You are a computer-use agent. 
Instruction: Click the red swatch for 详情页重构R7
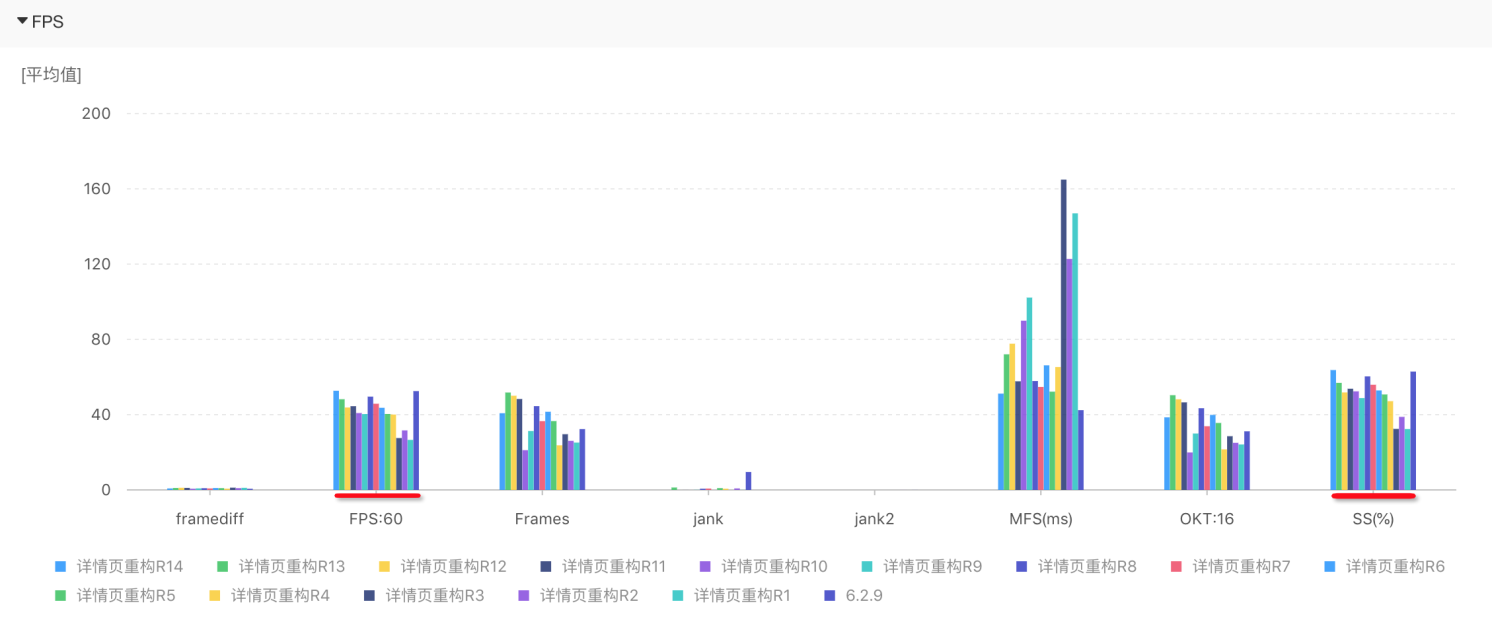point(1176,567)
